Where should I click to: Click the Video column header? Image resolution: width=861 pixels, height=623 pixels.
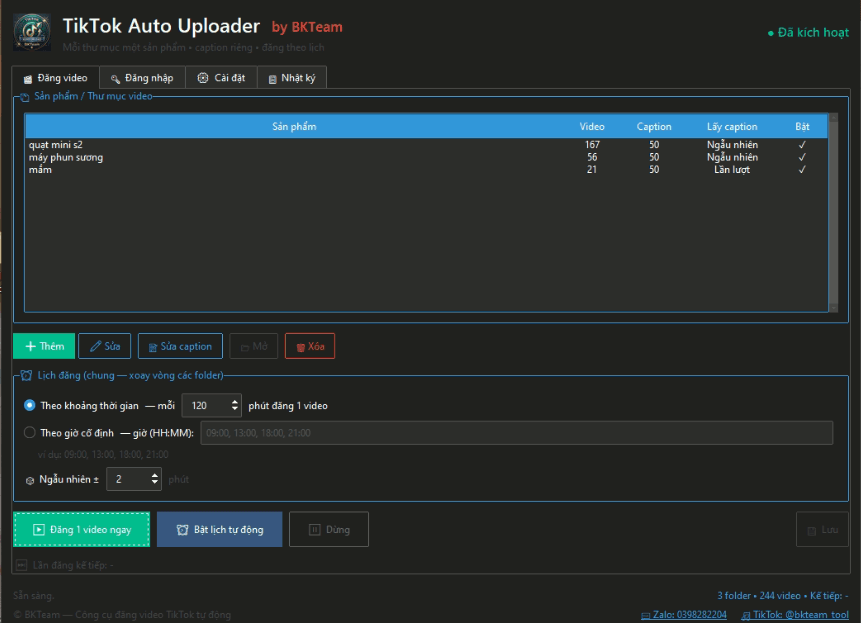[592, 127]
